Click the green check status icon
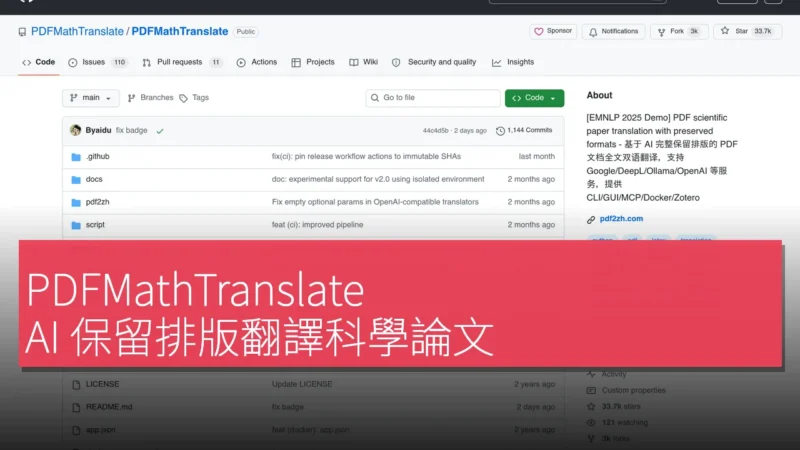Image resolution: width=800 pixels, height=450 pixels. pos(160,131)
